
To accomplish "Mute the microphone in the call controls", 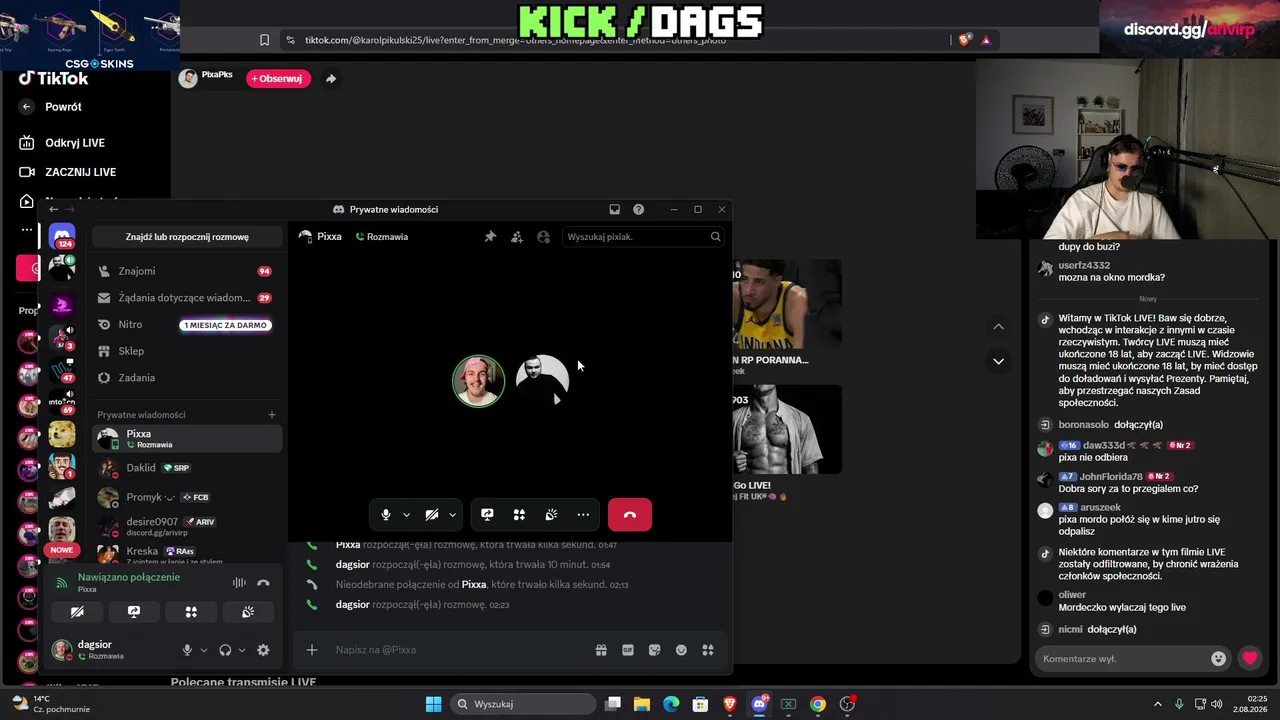I will tap(386, 515).
